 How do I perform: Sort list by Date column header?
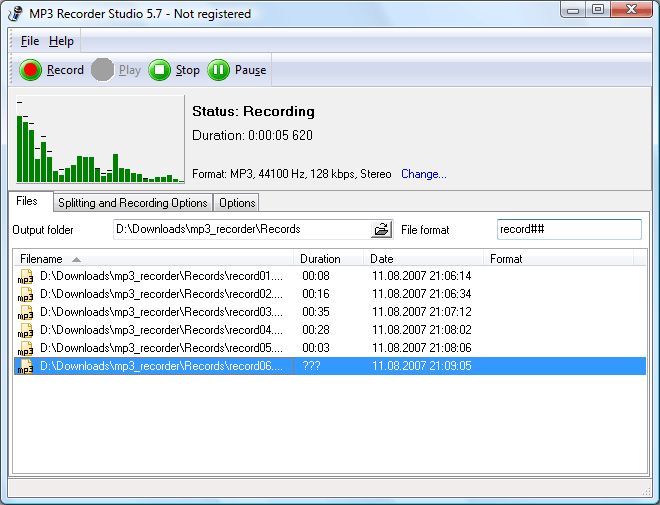pyautogui.click(x=423, y=259)
